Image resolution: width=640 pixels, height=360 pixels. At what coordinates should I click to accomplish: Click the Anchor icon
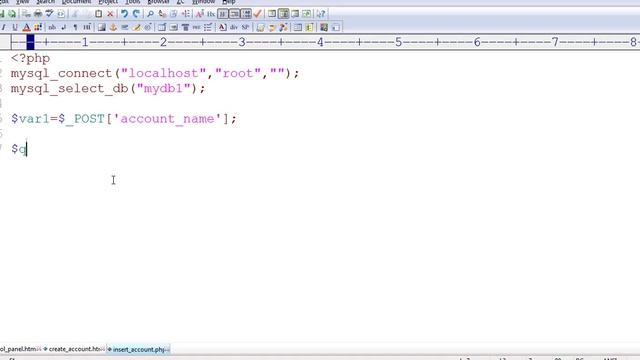[113, 27]
